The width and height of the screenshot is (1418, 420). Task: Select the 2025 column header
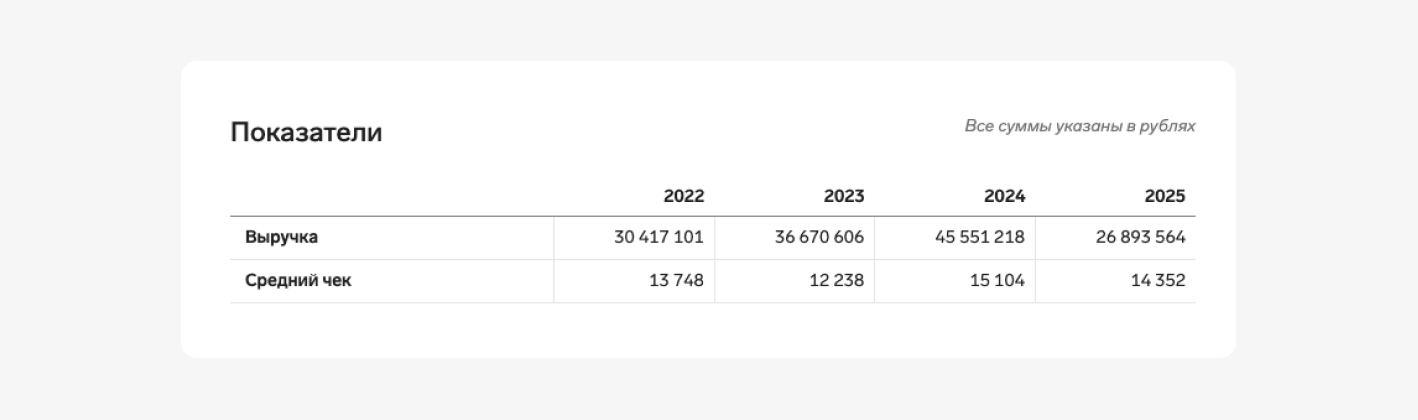point(1165,196)
